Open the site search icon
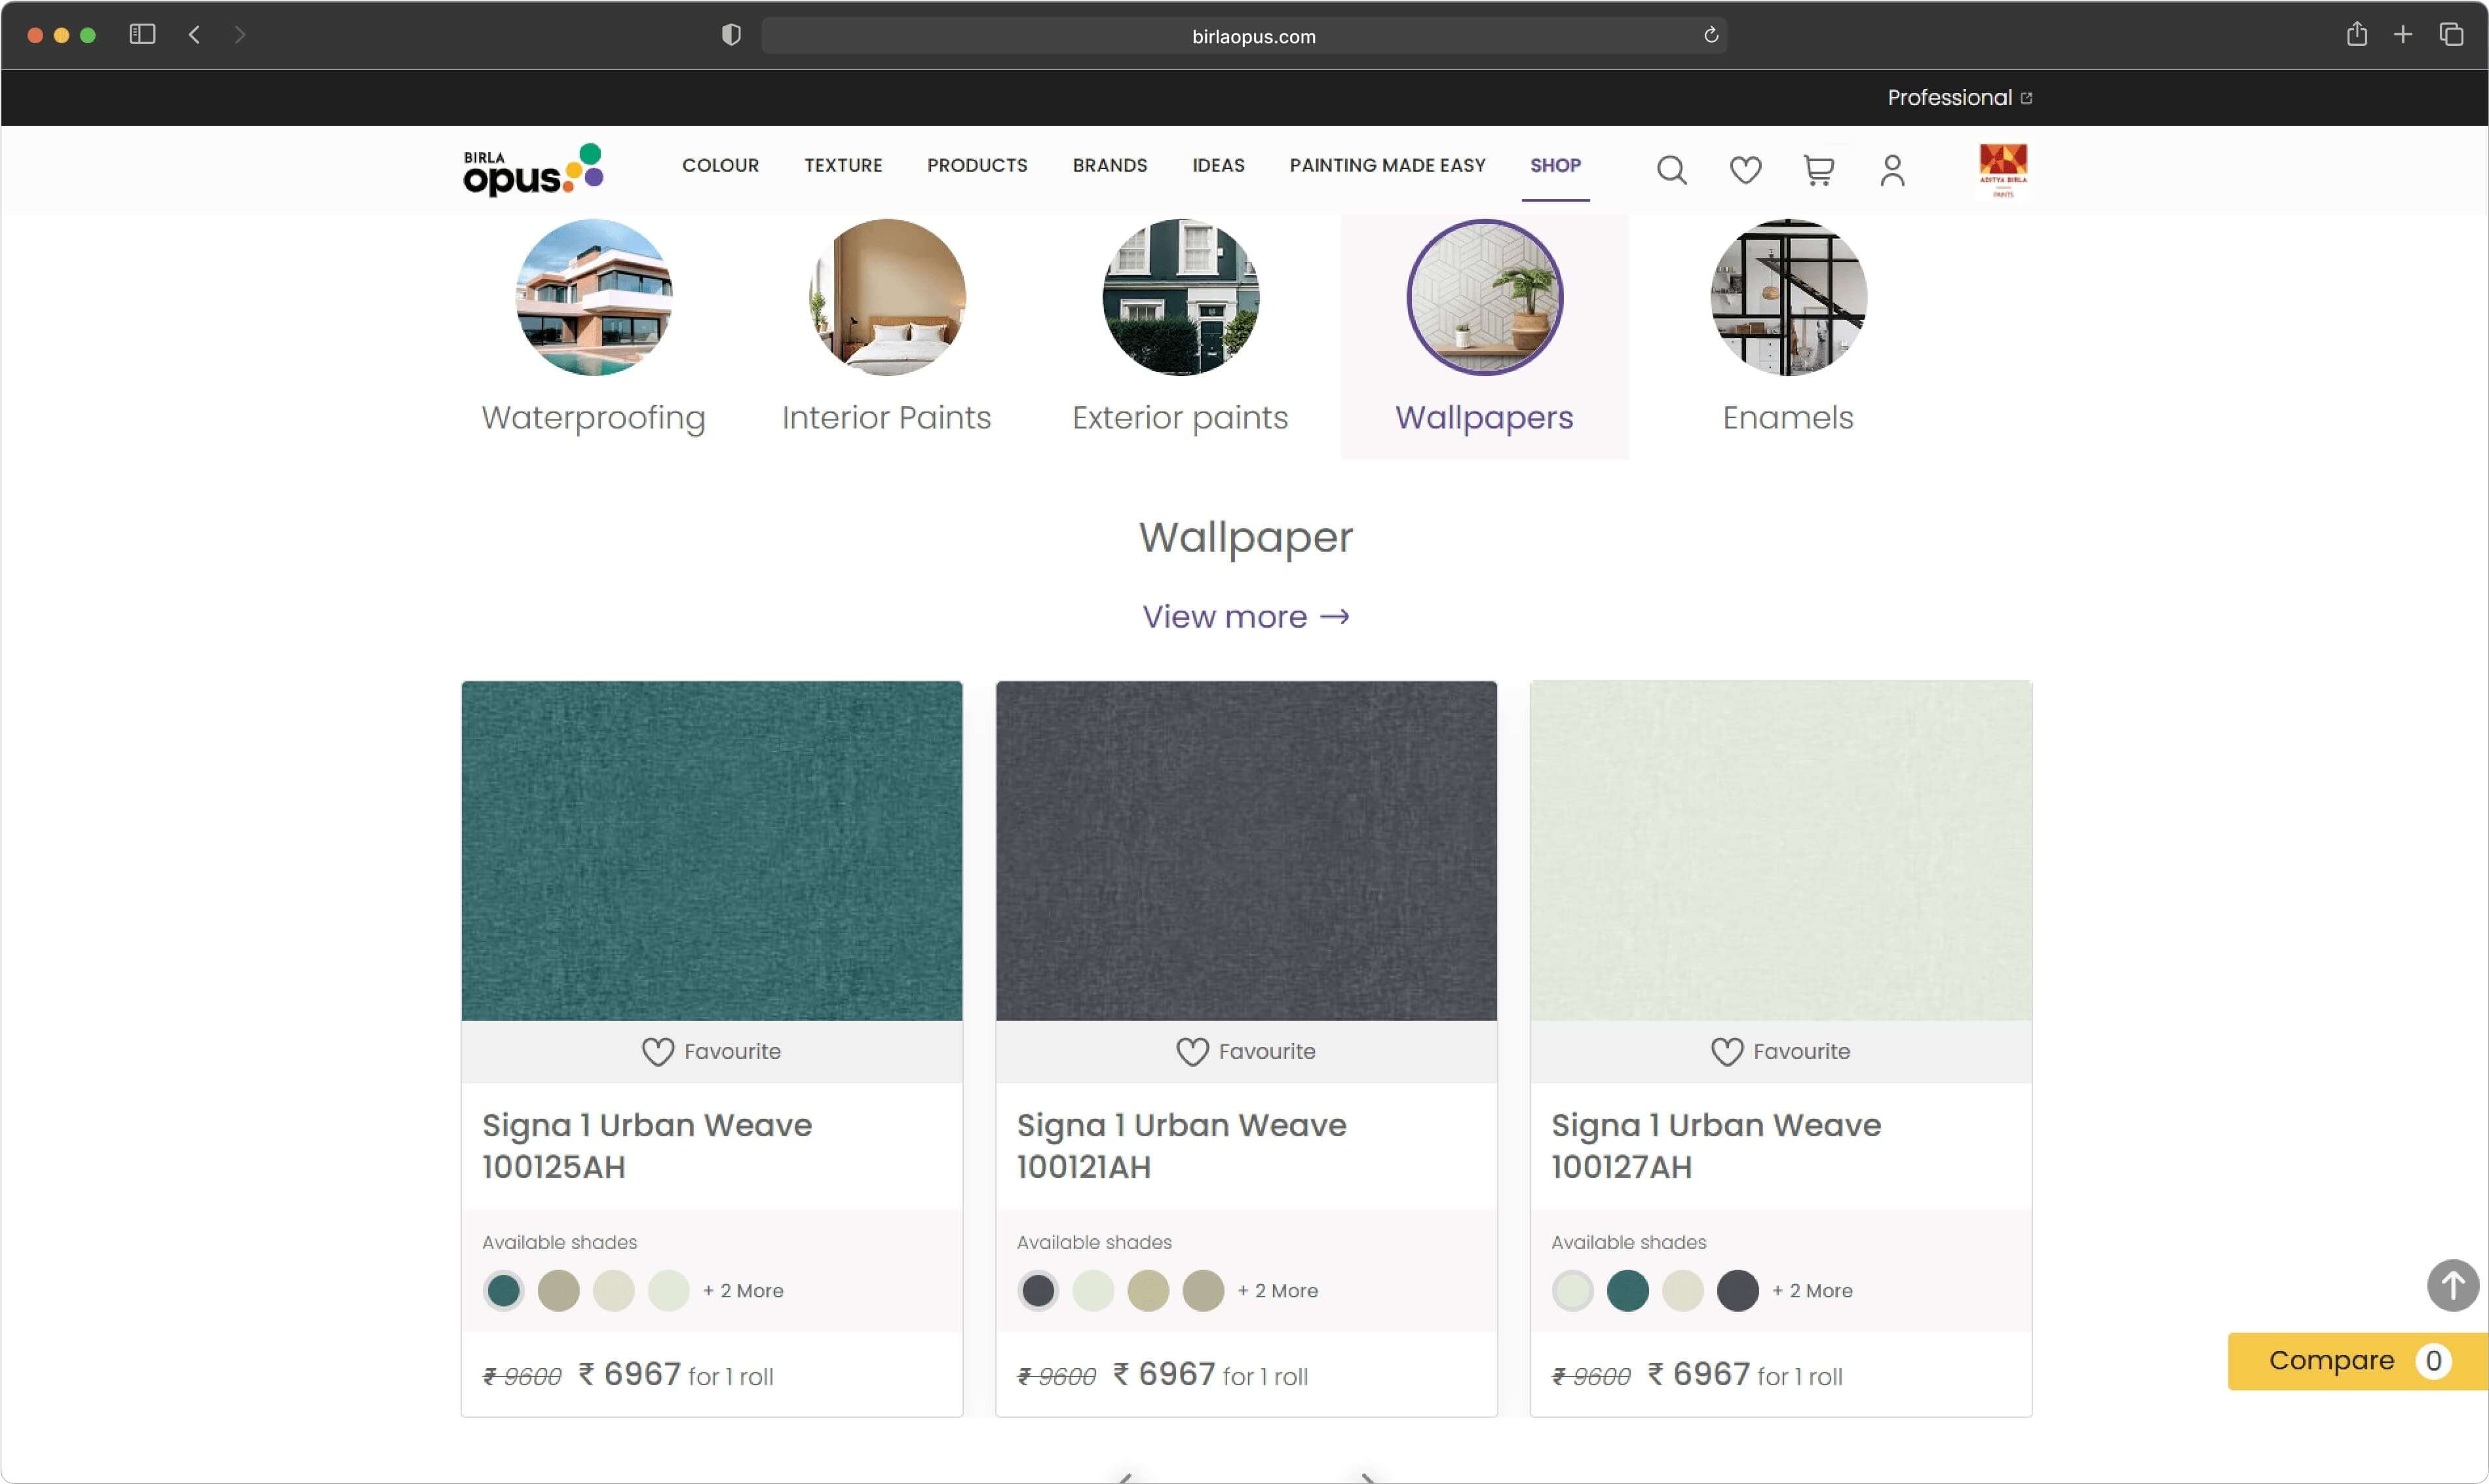The height and width of the screenshot is (1484, 2489). tap(1671, 170)
